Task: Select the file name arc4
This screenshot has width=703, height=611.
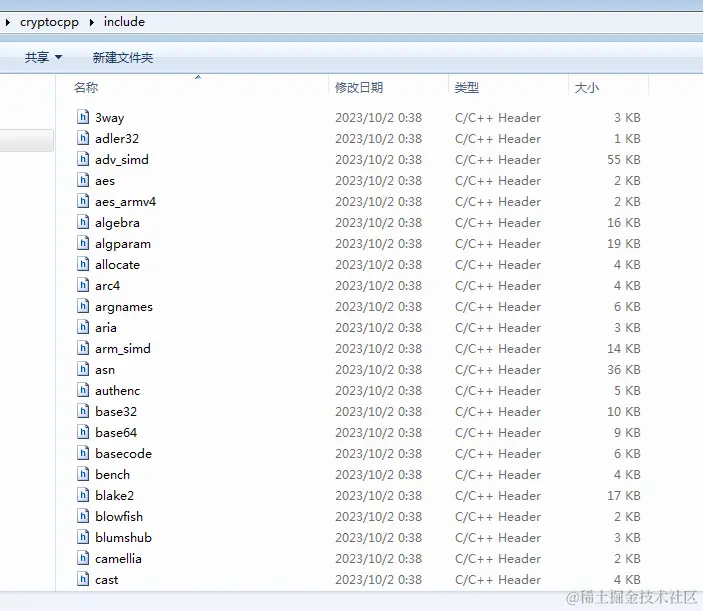Action: click(107, 286)
